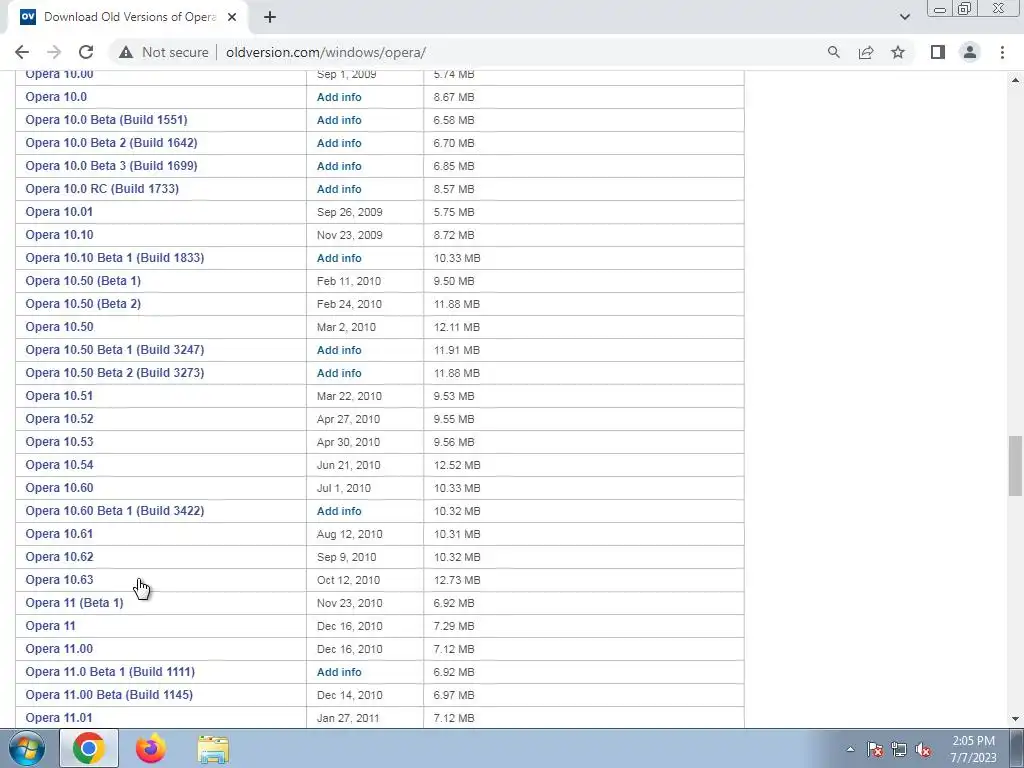Open Opera 10.10 Beta 1 (Build 1833)
This screenshot has width=1024, height=768.
click(115, 257)
